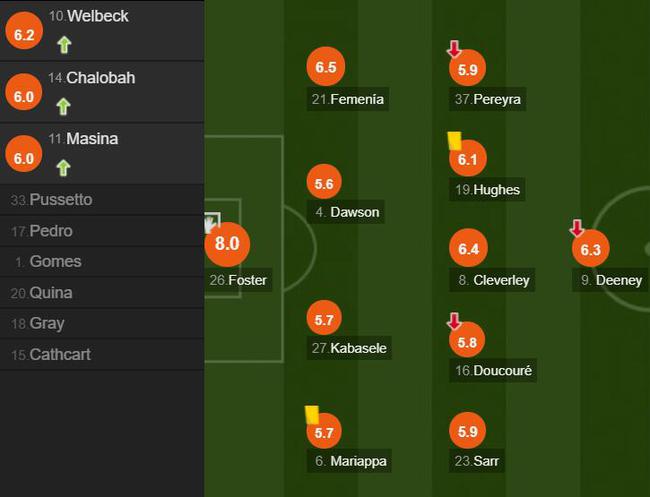Click the red substitution arrow on Deeney
Viewport: 650px width, 497px height.
click(577, 228)
